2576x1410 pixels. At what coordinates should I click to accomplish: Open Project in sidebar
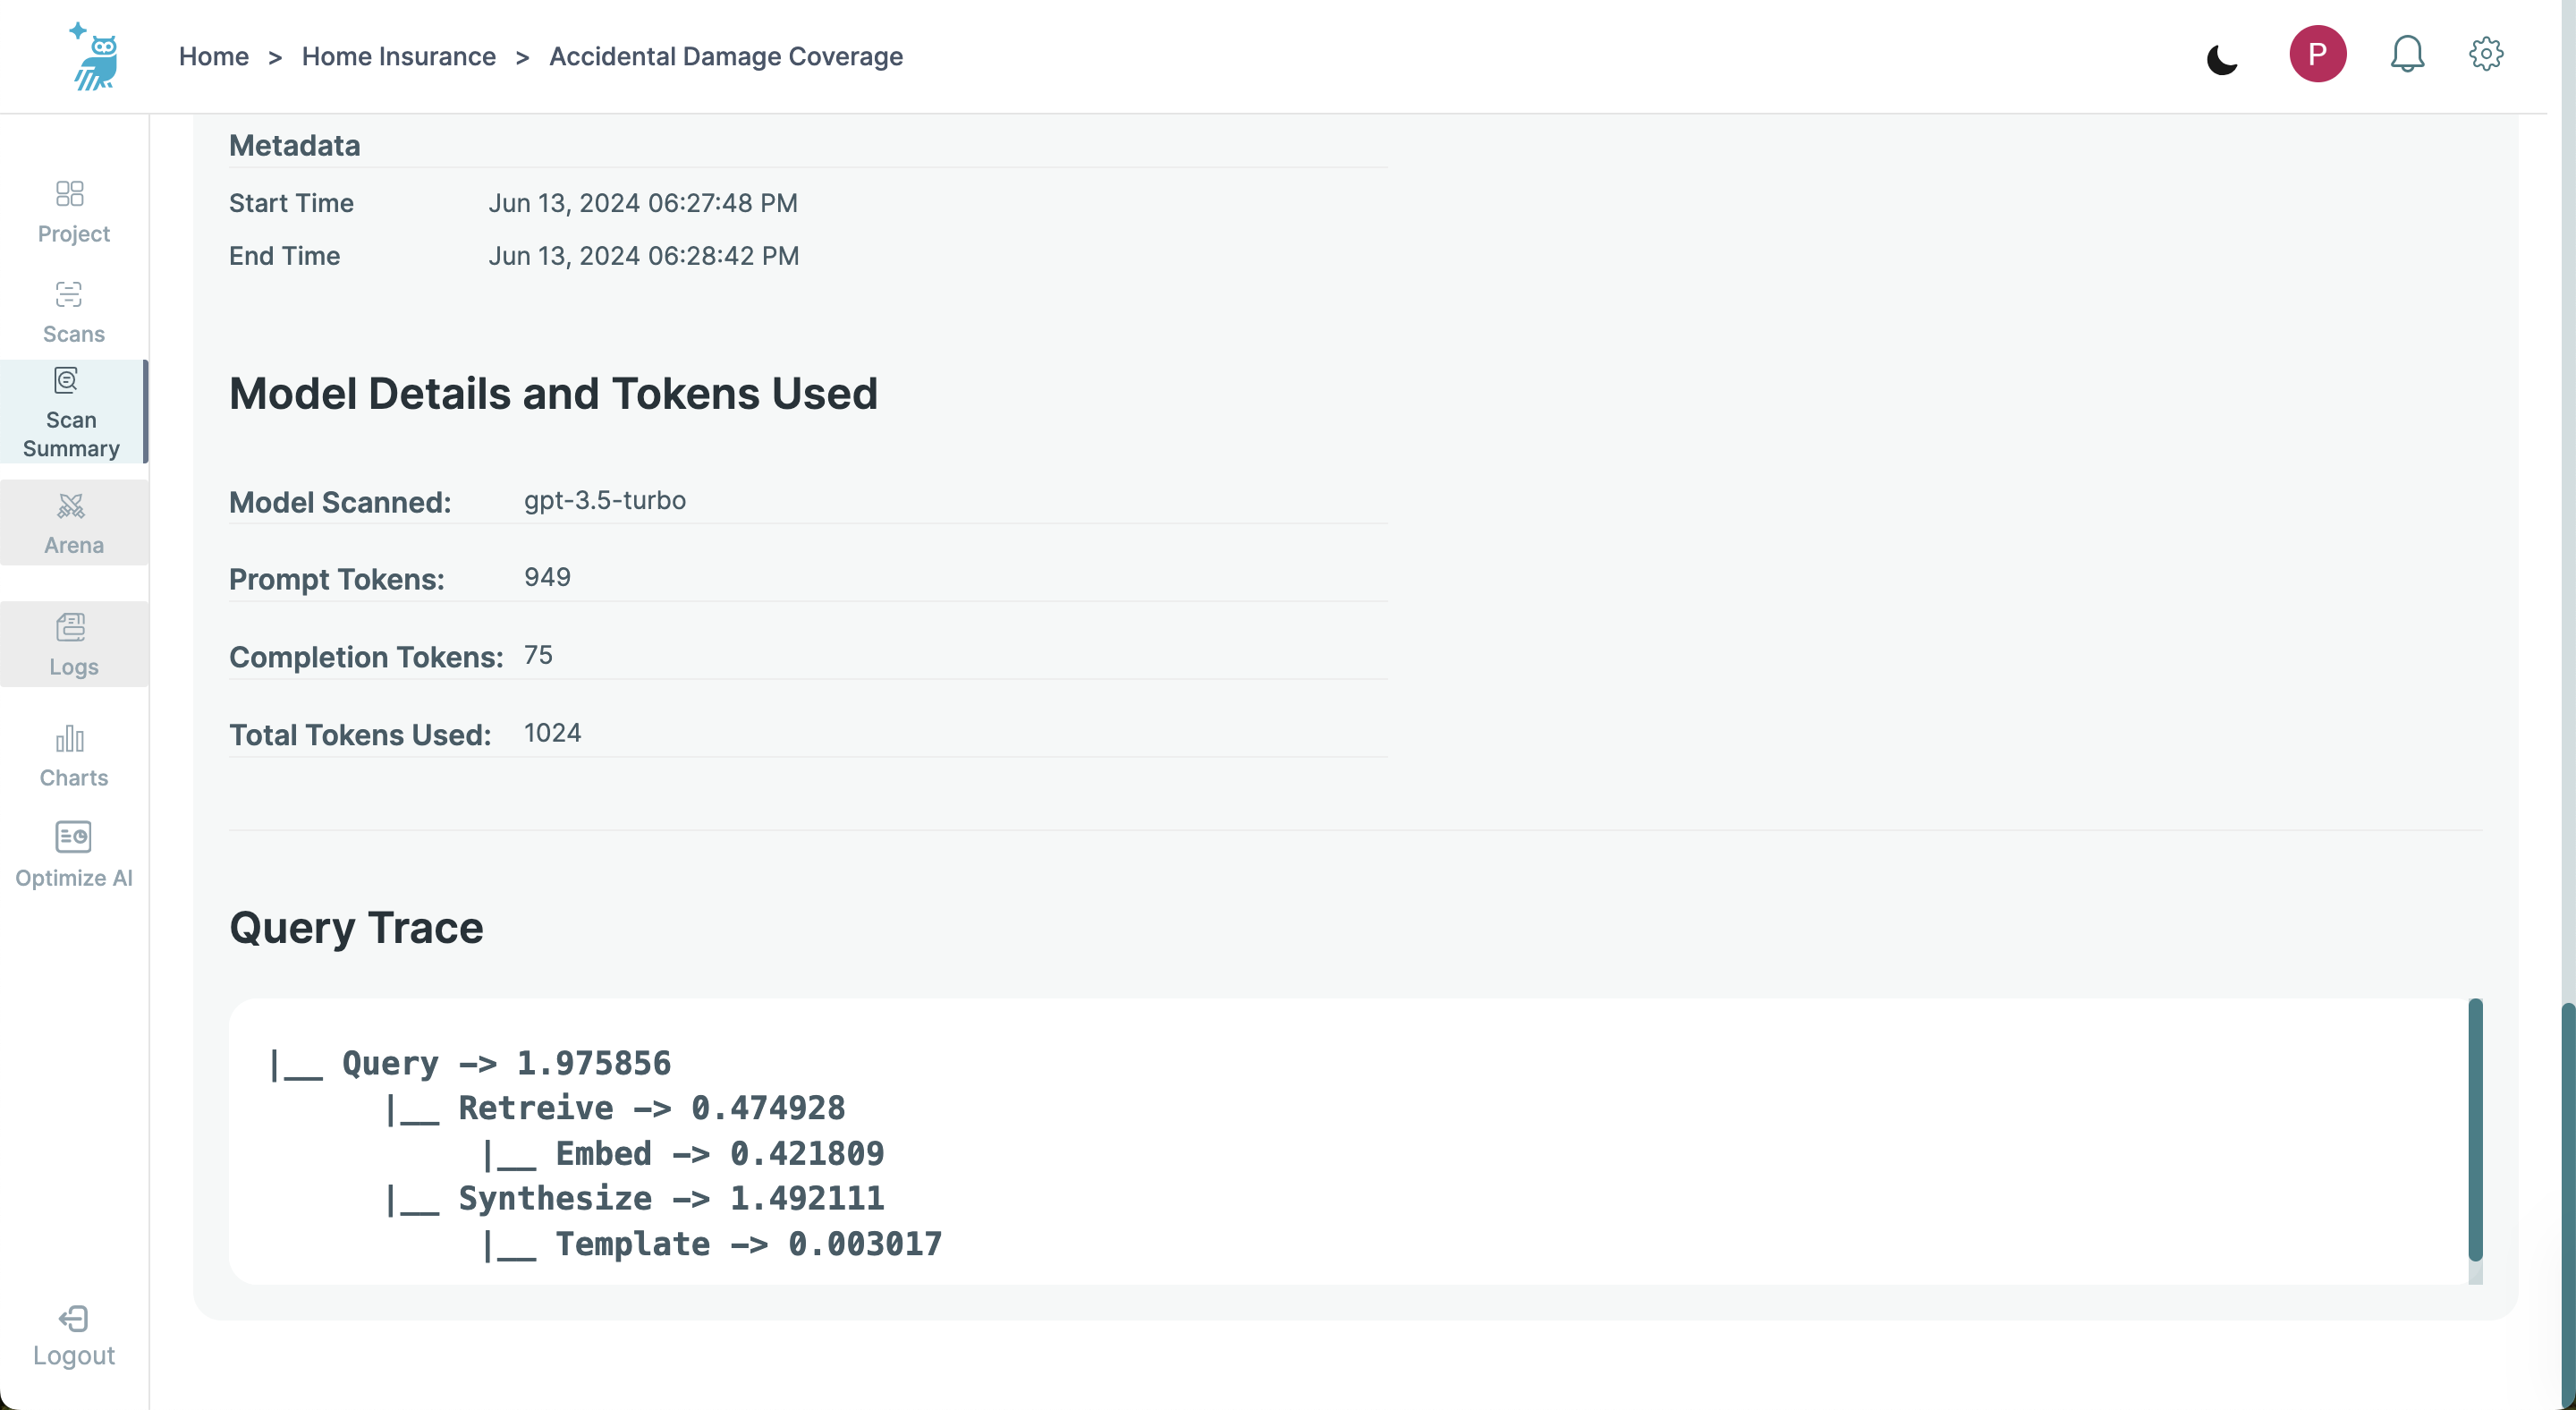click(74, 212)
